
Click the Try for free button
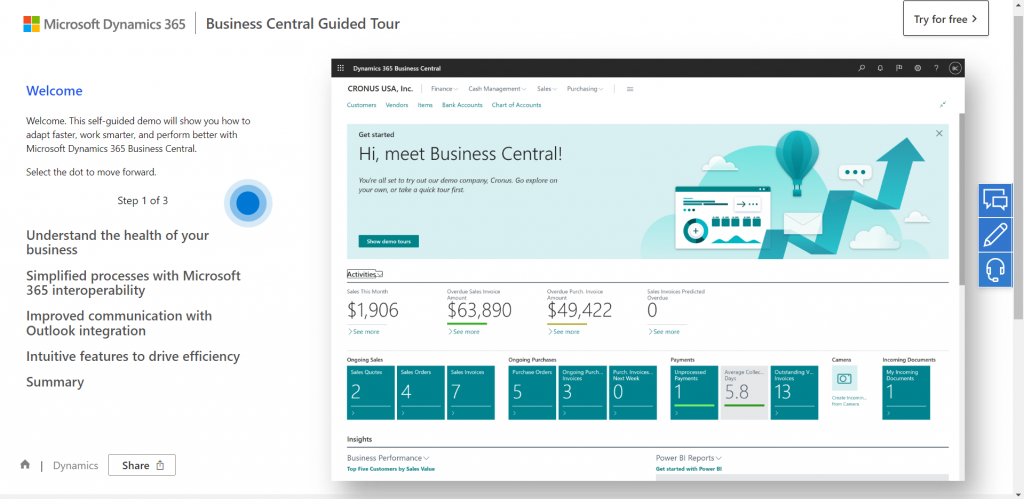coord(946,19)
